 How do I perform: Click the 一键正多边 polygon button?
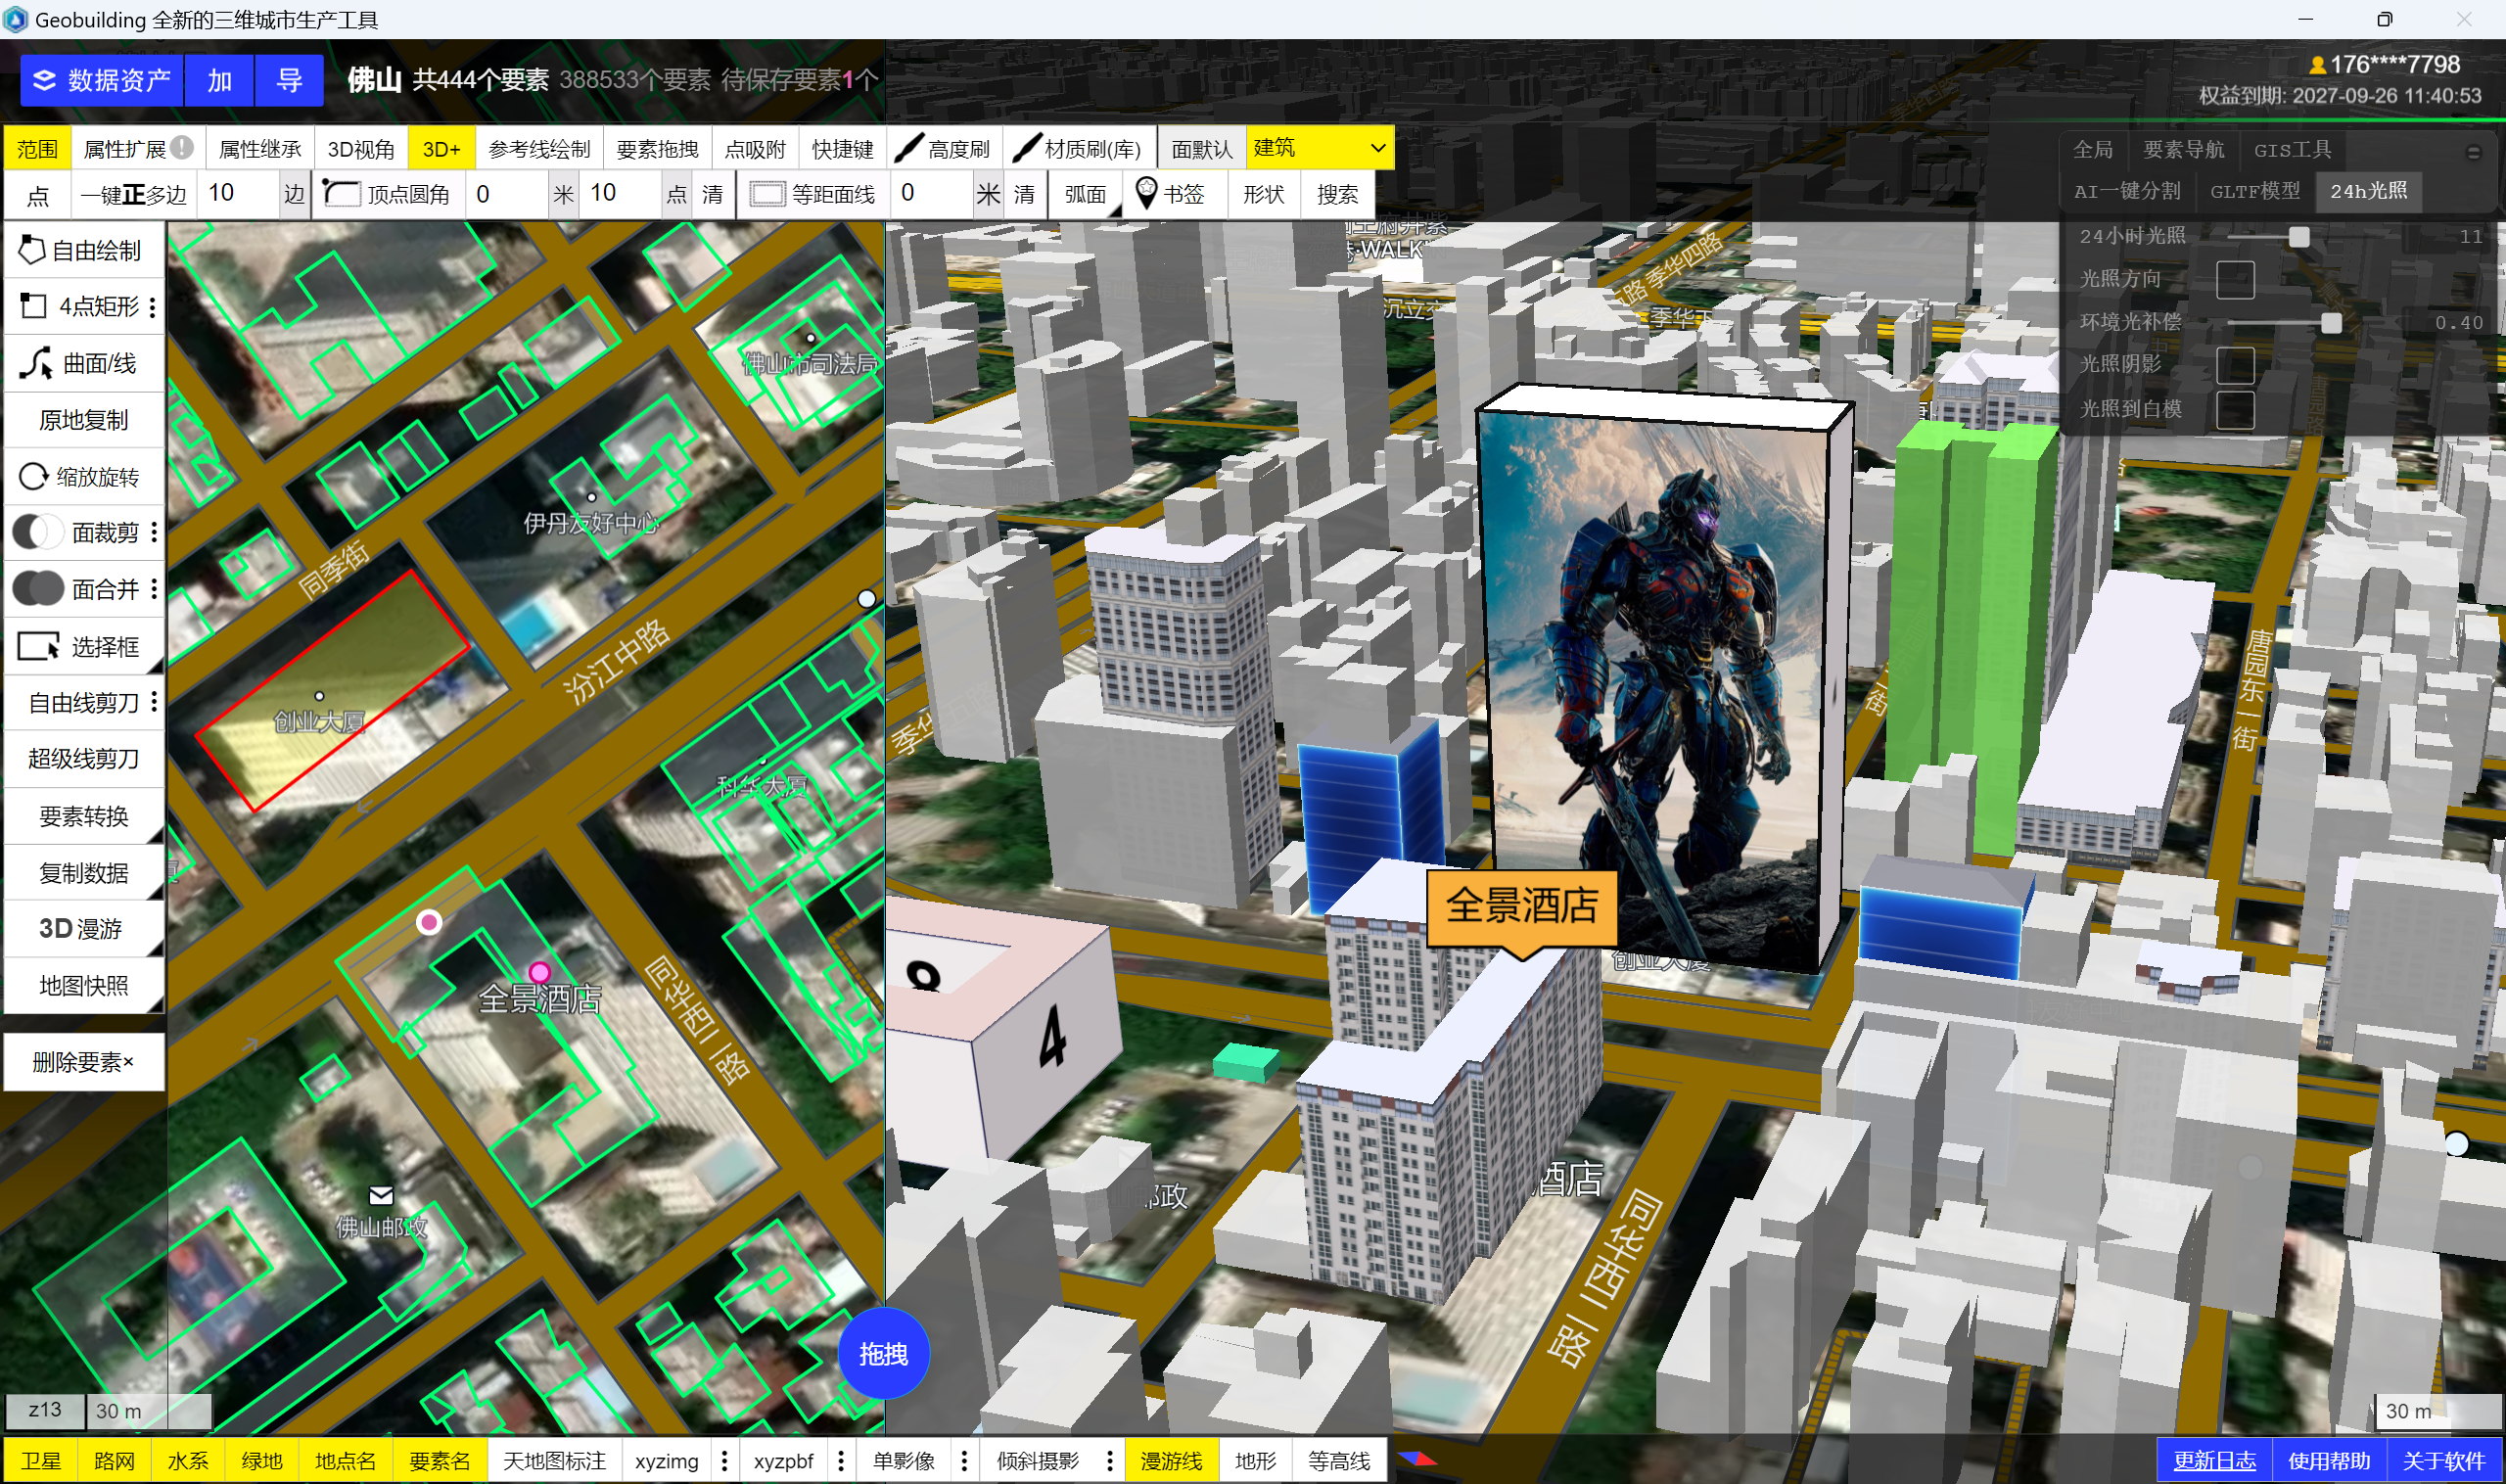133,194
